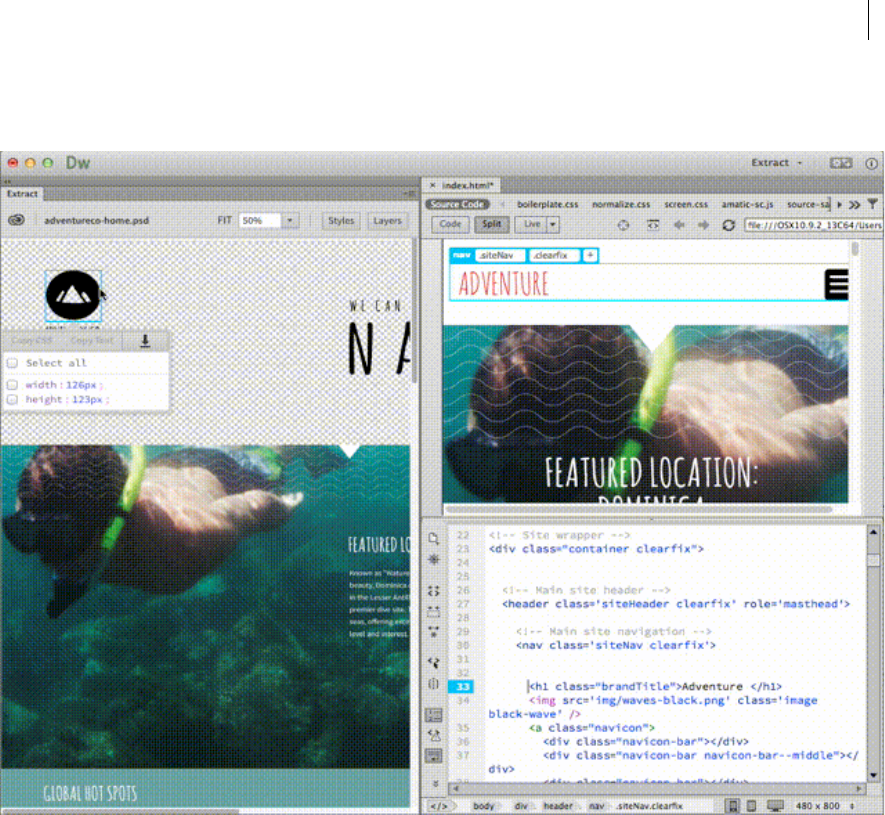Click the info icon in title bar
The width and height of the screenshot is (885, 815).
pos(871,163)
